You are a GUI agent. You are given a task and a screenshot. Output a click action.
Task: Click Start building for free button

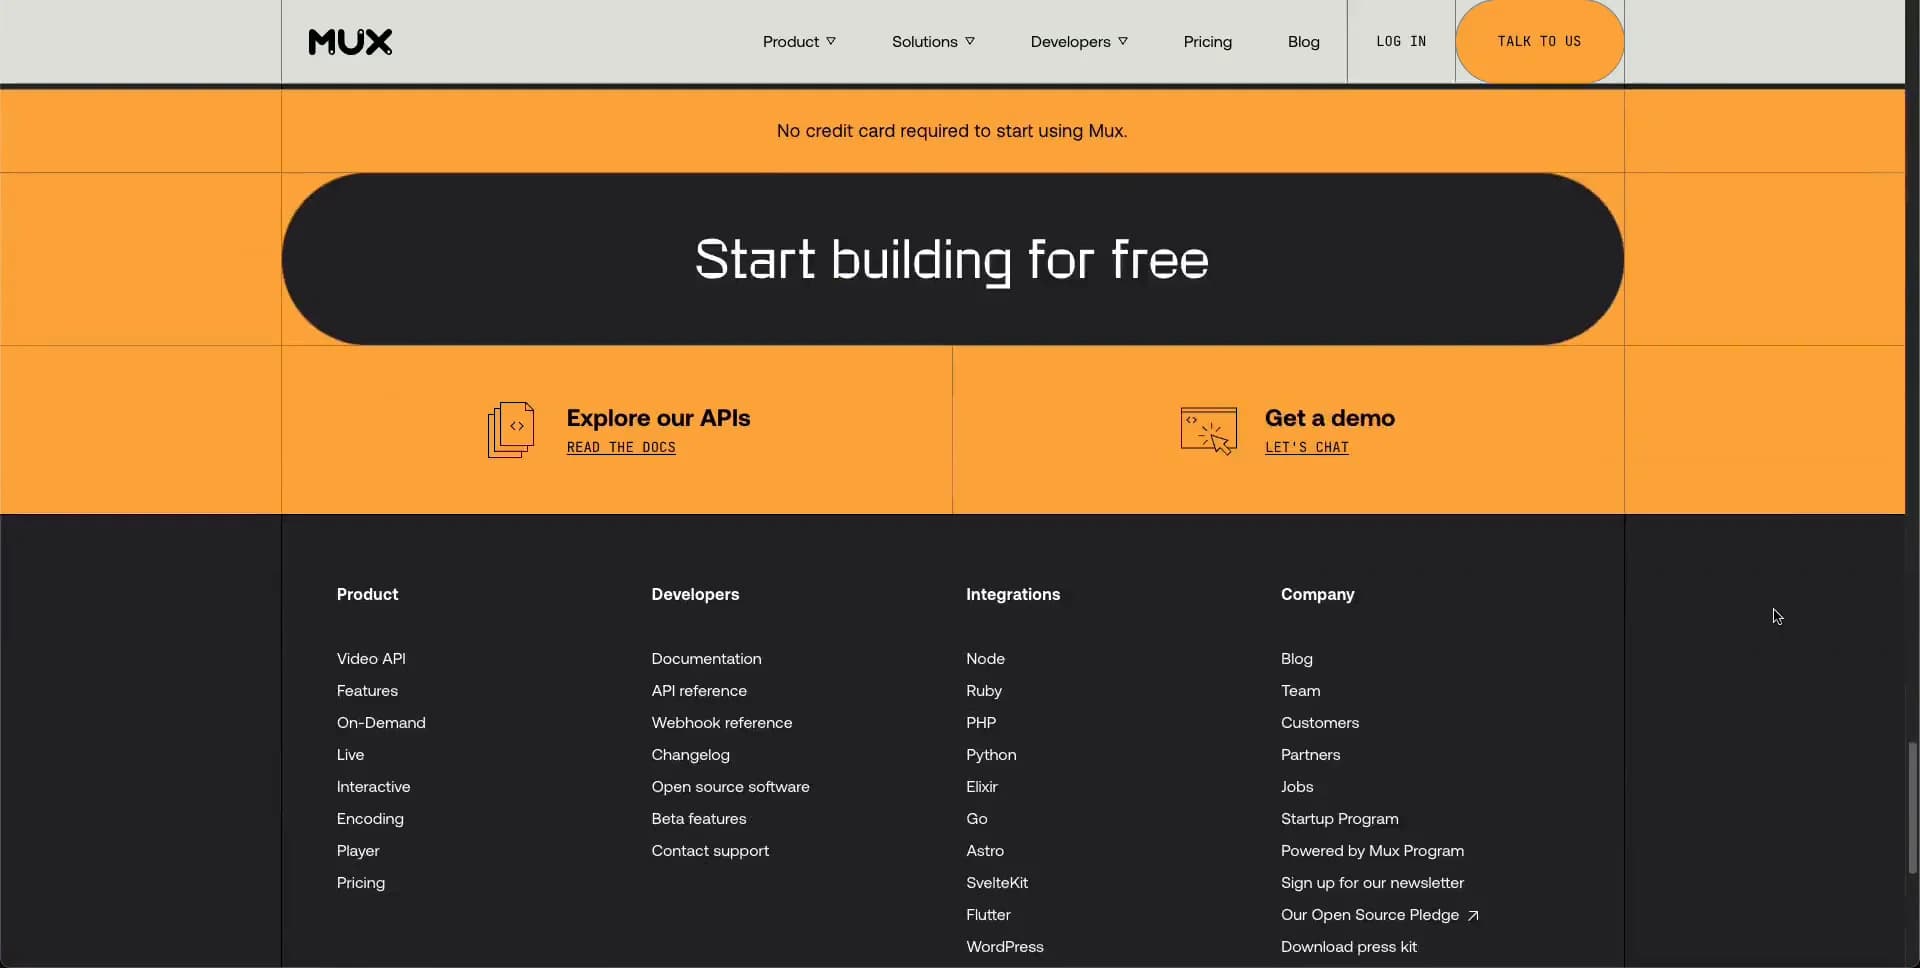tap(952, 259)
